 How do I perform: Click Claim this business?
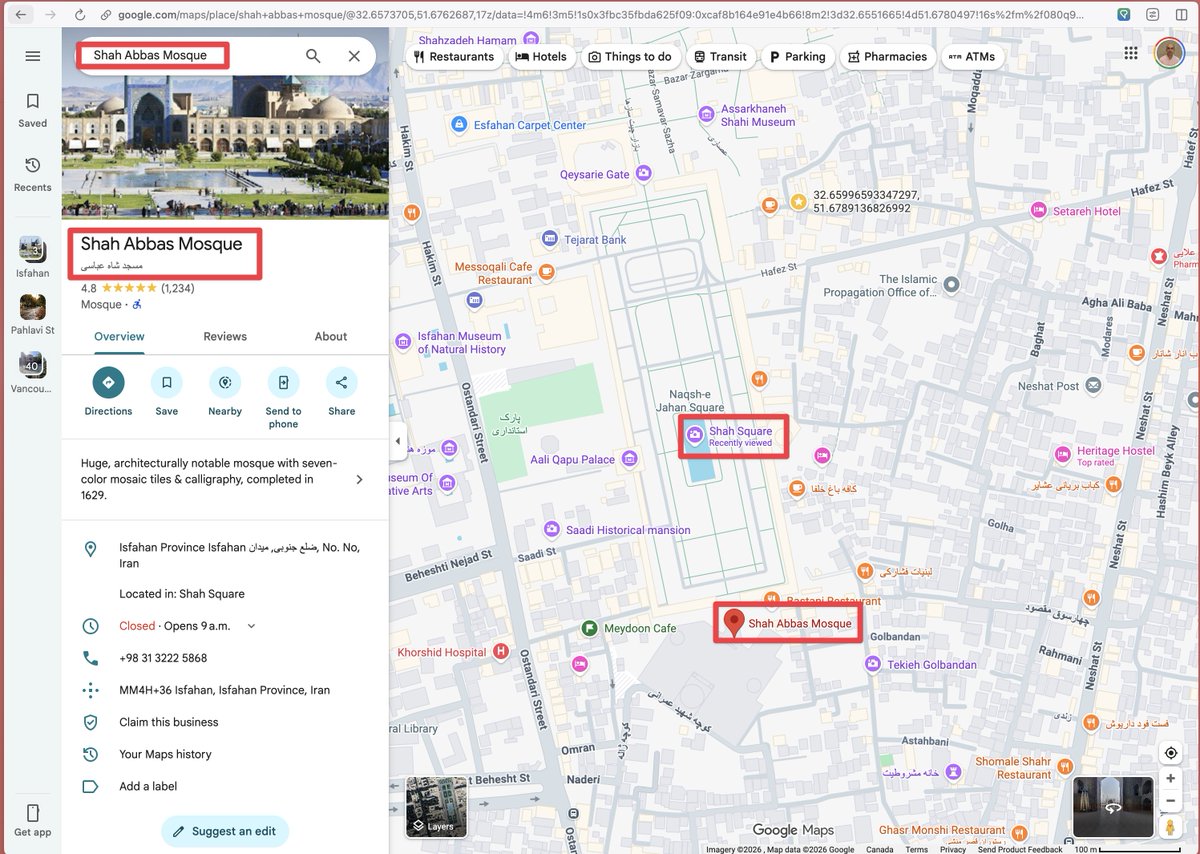point(225,722)
